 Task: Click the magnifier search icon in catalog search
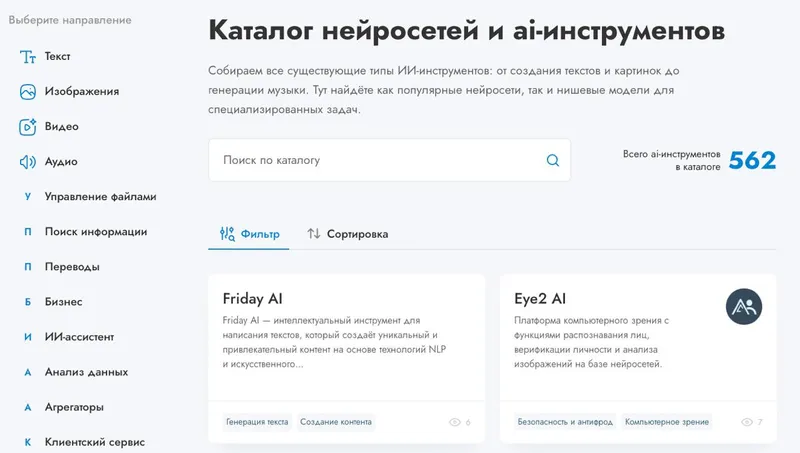(x=553, y=160)
